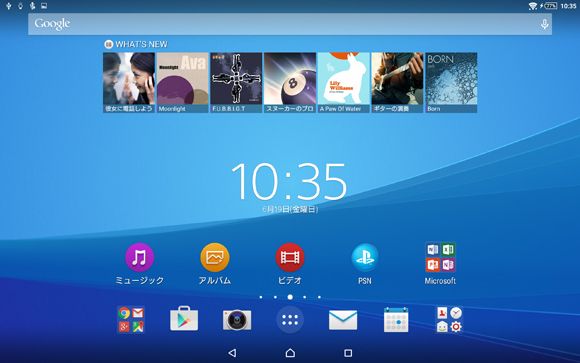Tap the Wi-Fi status icon

click(533, 6)
